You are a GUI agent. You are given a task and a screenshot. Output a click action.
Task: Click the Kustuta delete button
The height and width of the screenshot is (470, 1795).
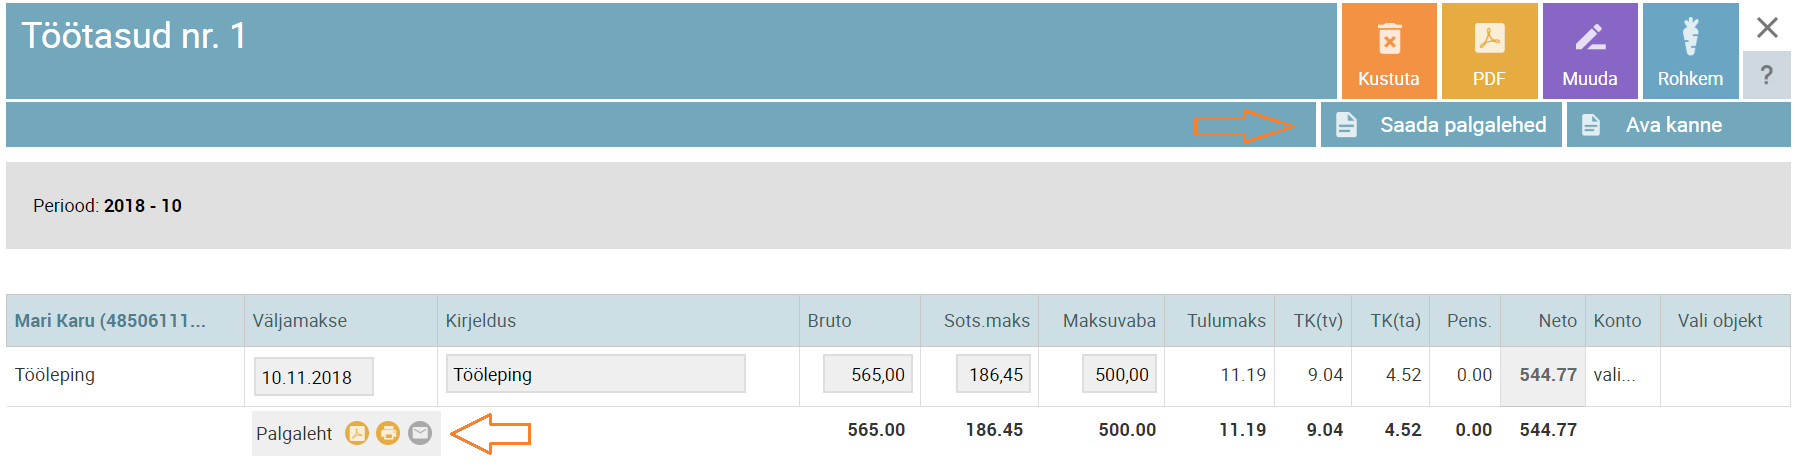coord(1389,51)
